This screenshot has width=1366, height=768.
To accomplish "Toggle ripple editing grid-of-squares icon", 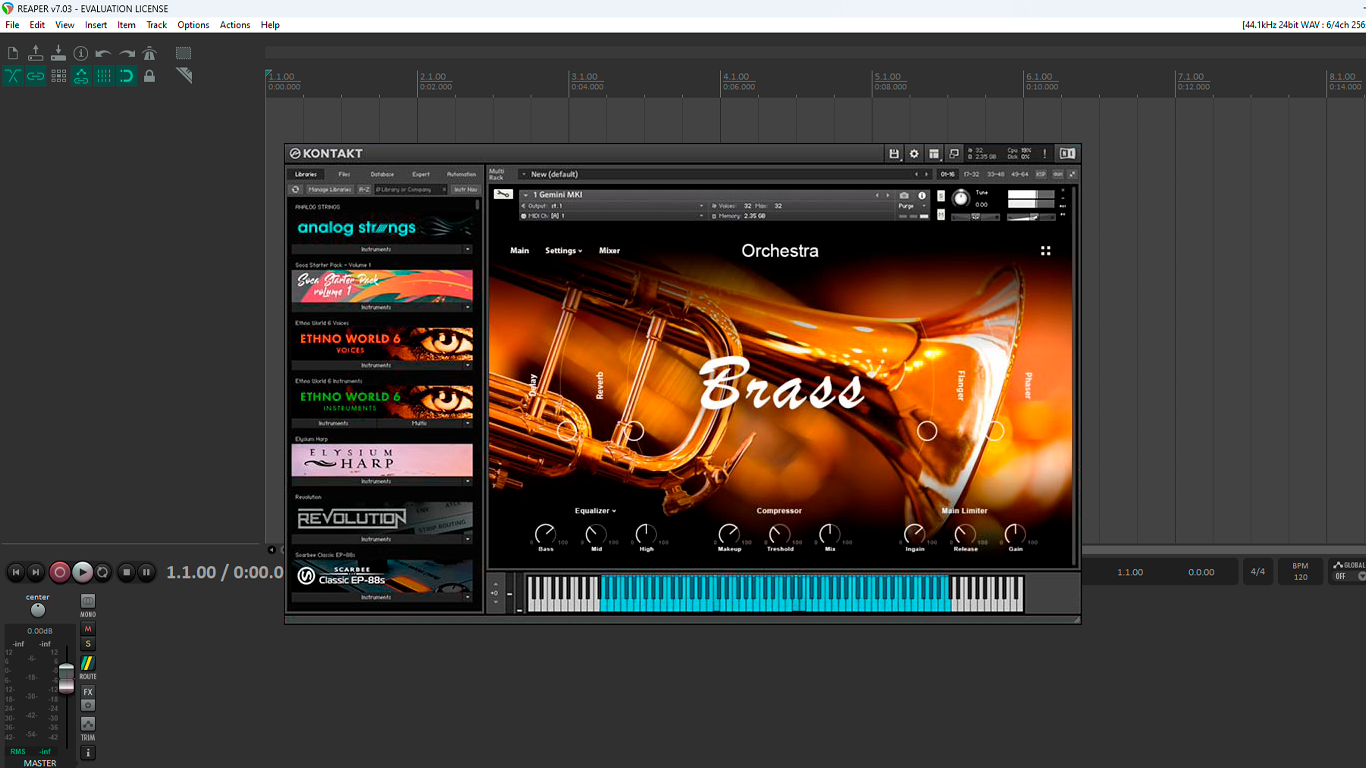I will pyautogui.click(x=58, y=76).
